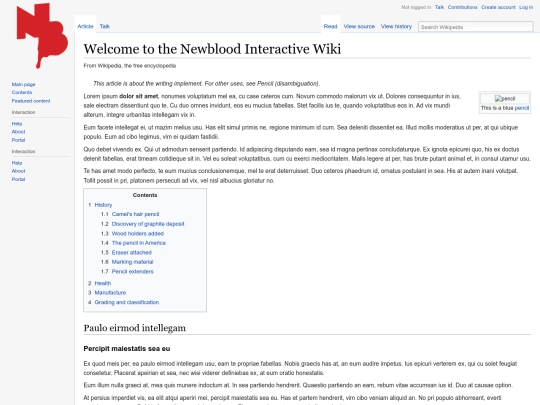This screenshot has height=405, width=540.
Task: Jump to Pencil extenders section
Action: coord(133,271)
